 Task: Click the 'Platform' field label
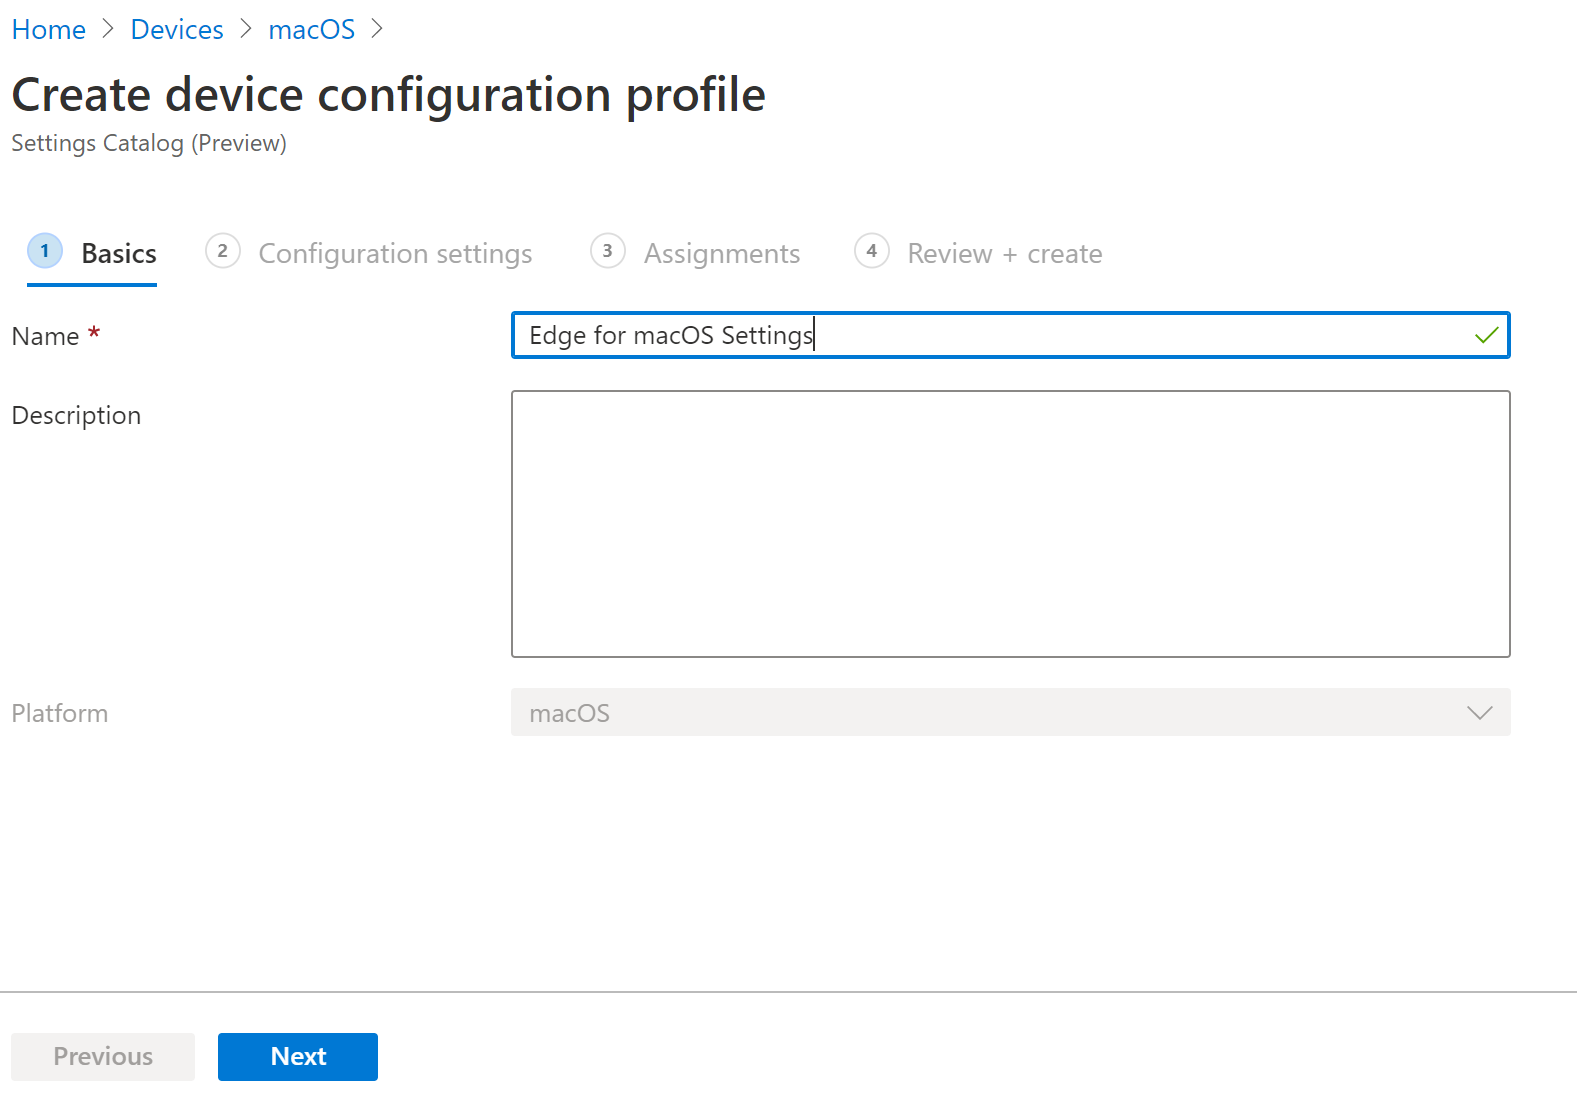[60, 714]
